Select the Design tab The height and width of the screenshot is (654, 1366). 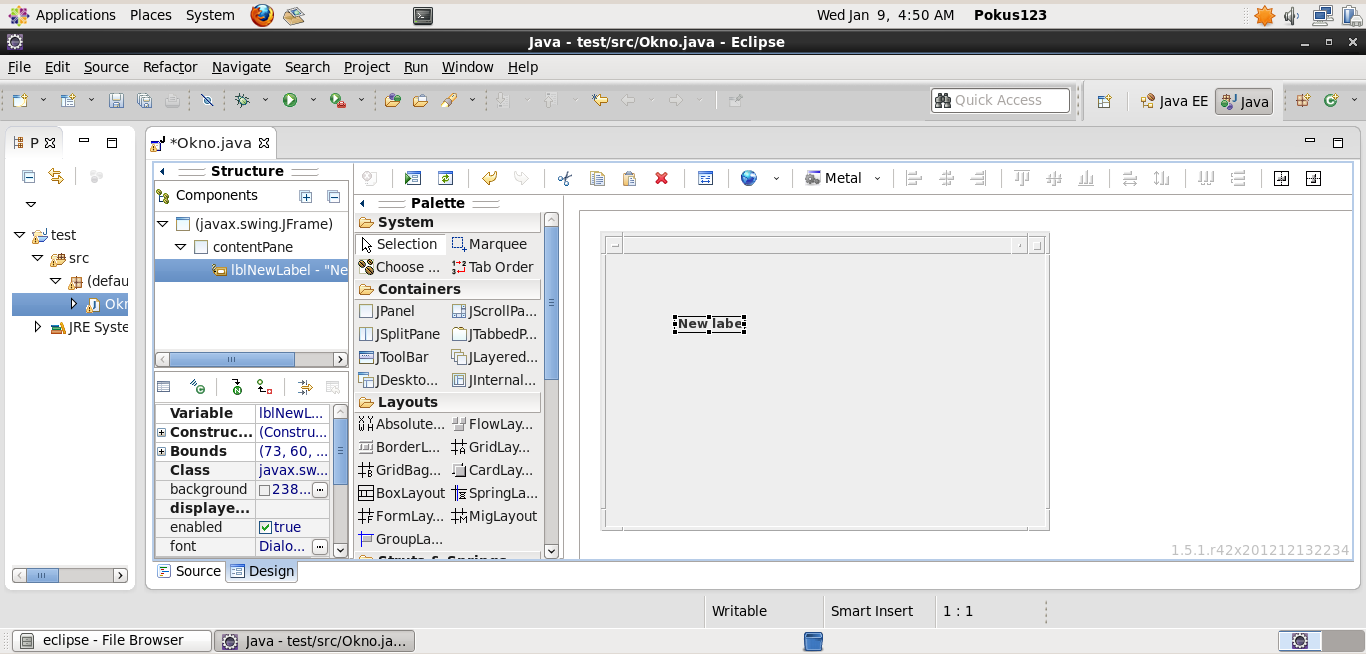pyautogui.click(x=262, y=571)
